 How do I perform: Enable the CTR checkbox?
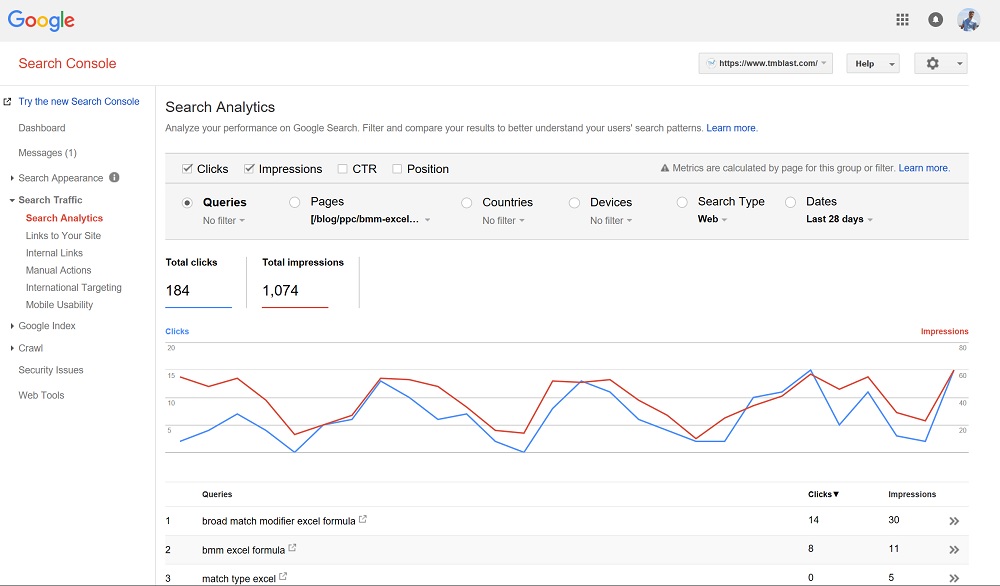point(342,169)
